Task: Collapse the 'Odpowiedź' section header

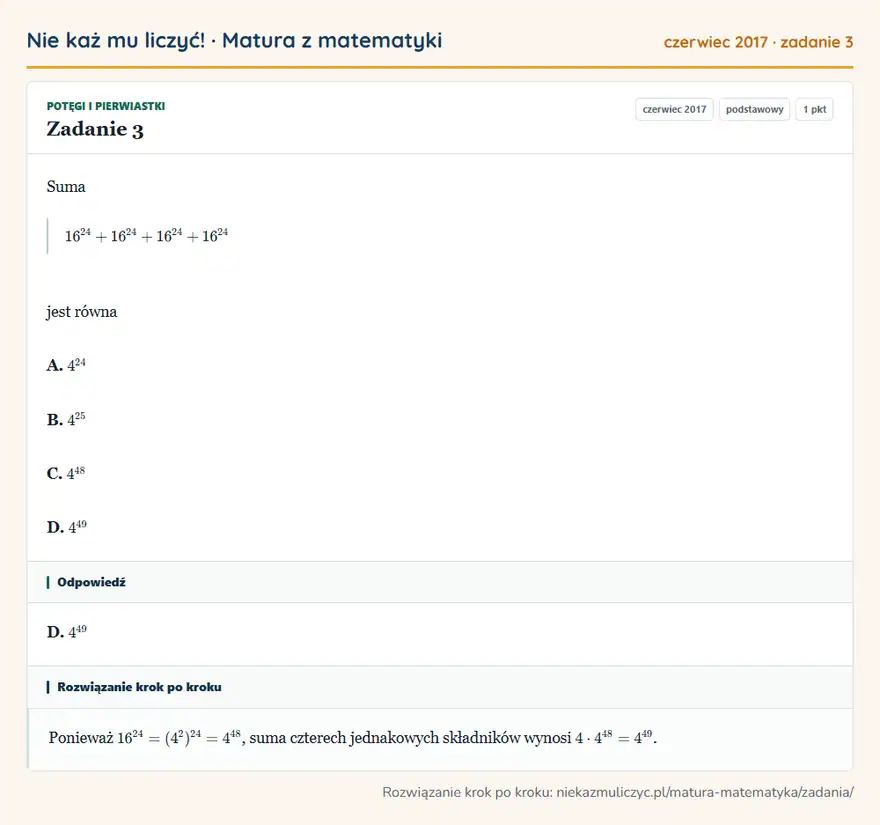Action: click(440, 582)
